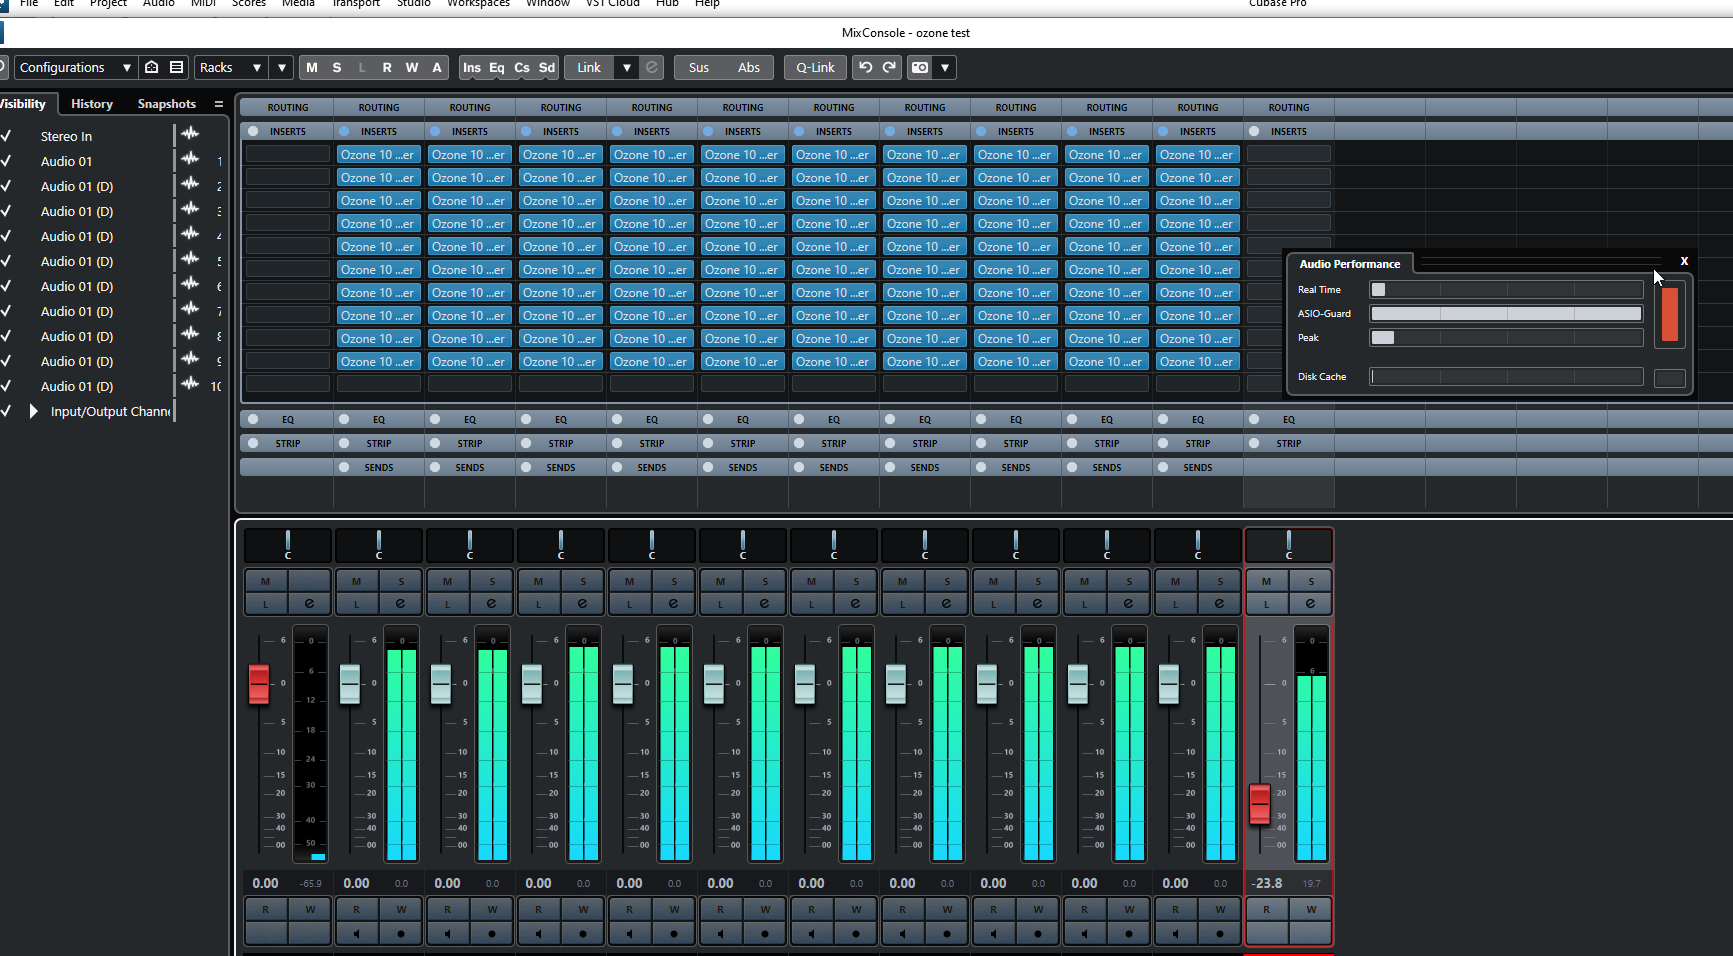Toggle visibility checkmark for Stereo In
Screen dimensions: 1733x956
6,136
